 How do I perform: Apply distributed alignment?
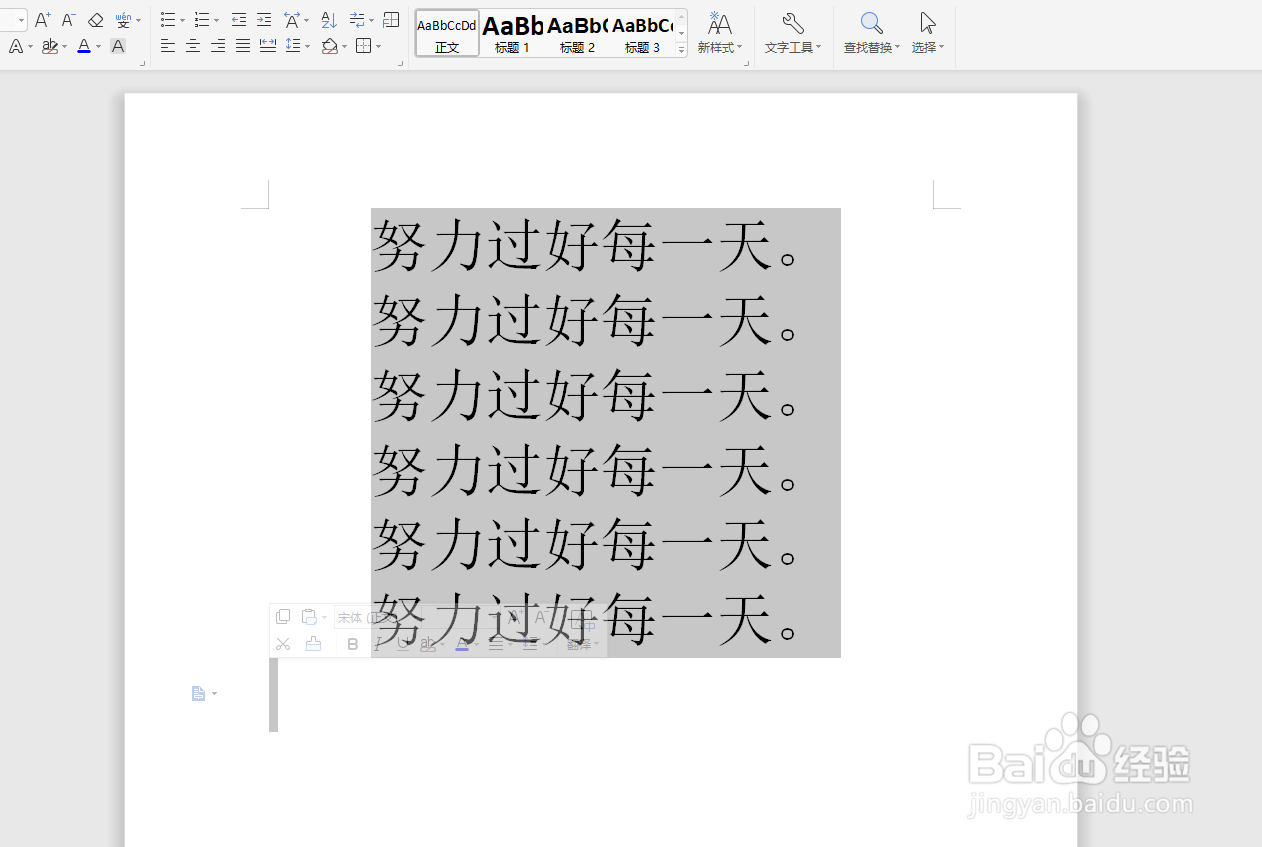pyautogui.click(x=268, y=46)
